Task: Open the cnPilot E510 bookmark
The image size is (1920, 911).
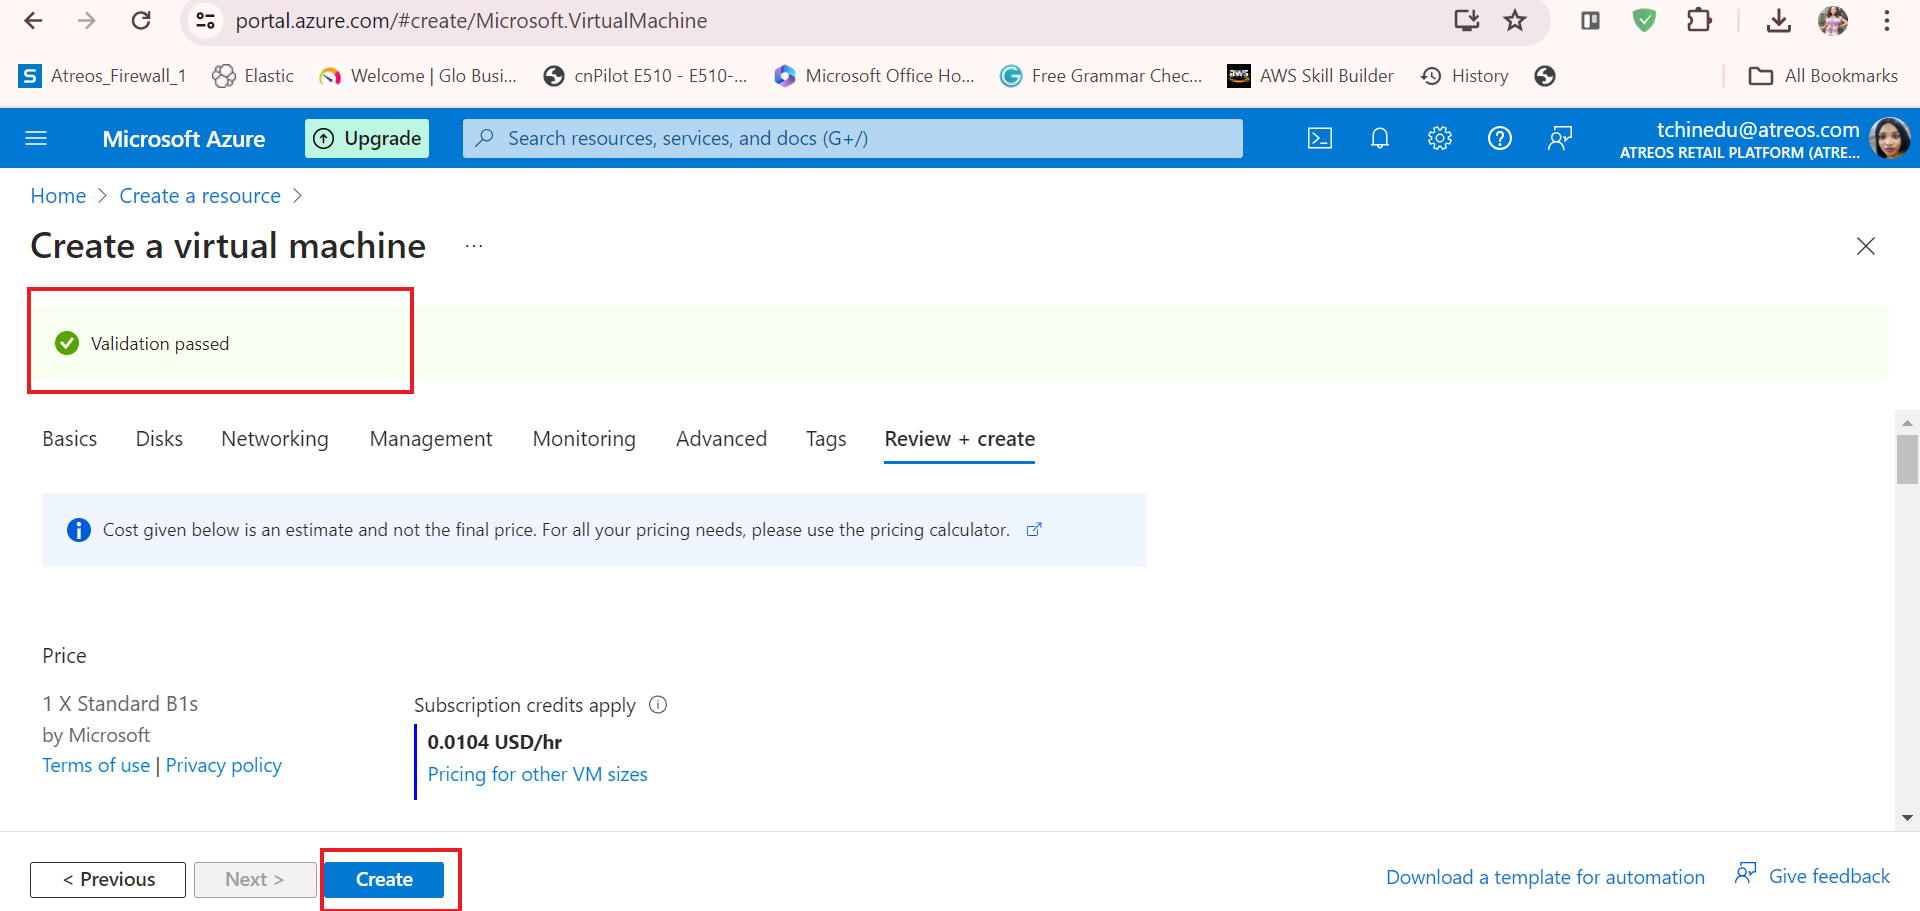Action: tap(645, 76)
